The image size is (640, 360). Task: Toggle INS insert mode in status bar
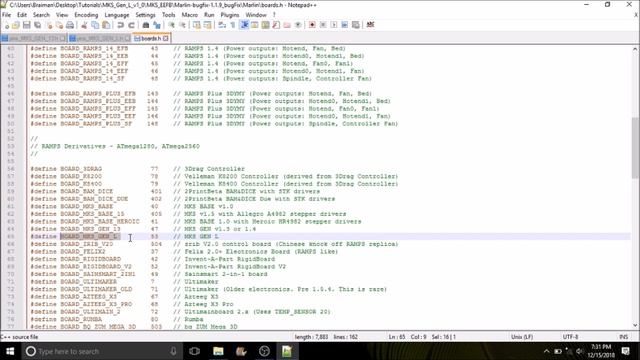[623, 337]
